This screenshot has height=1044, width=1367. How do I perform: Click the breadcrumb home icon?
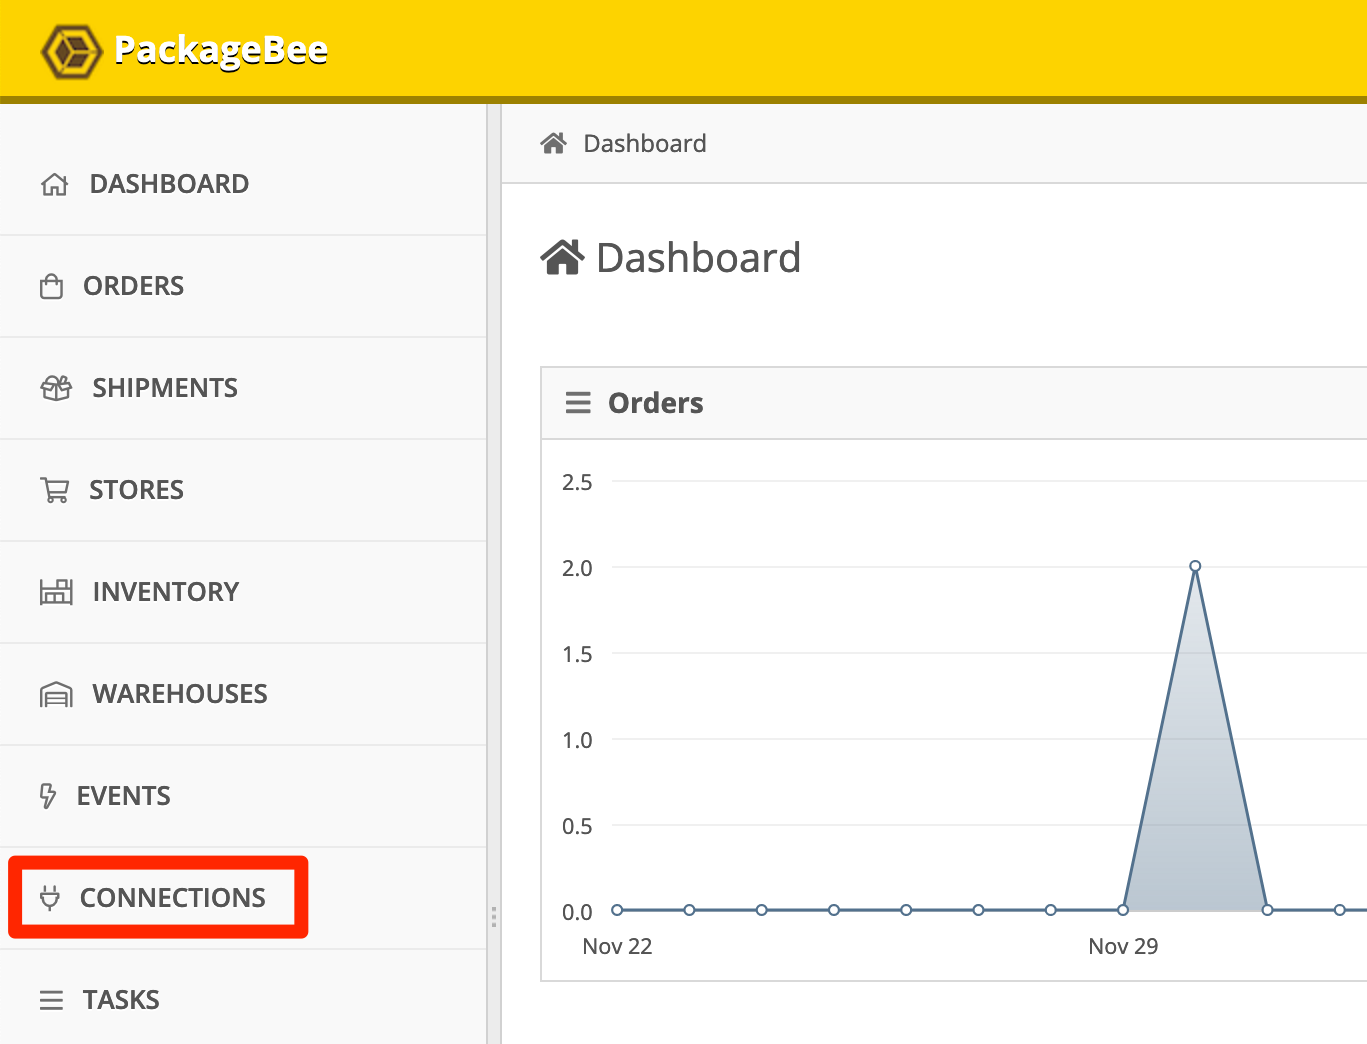[x=554, y=143]
